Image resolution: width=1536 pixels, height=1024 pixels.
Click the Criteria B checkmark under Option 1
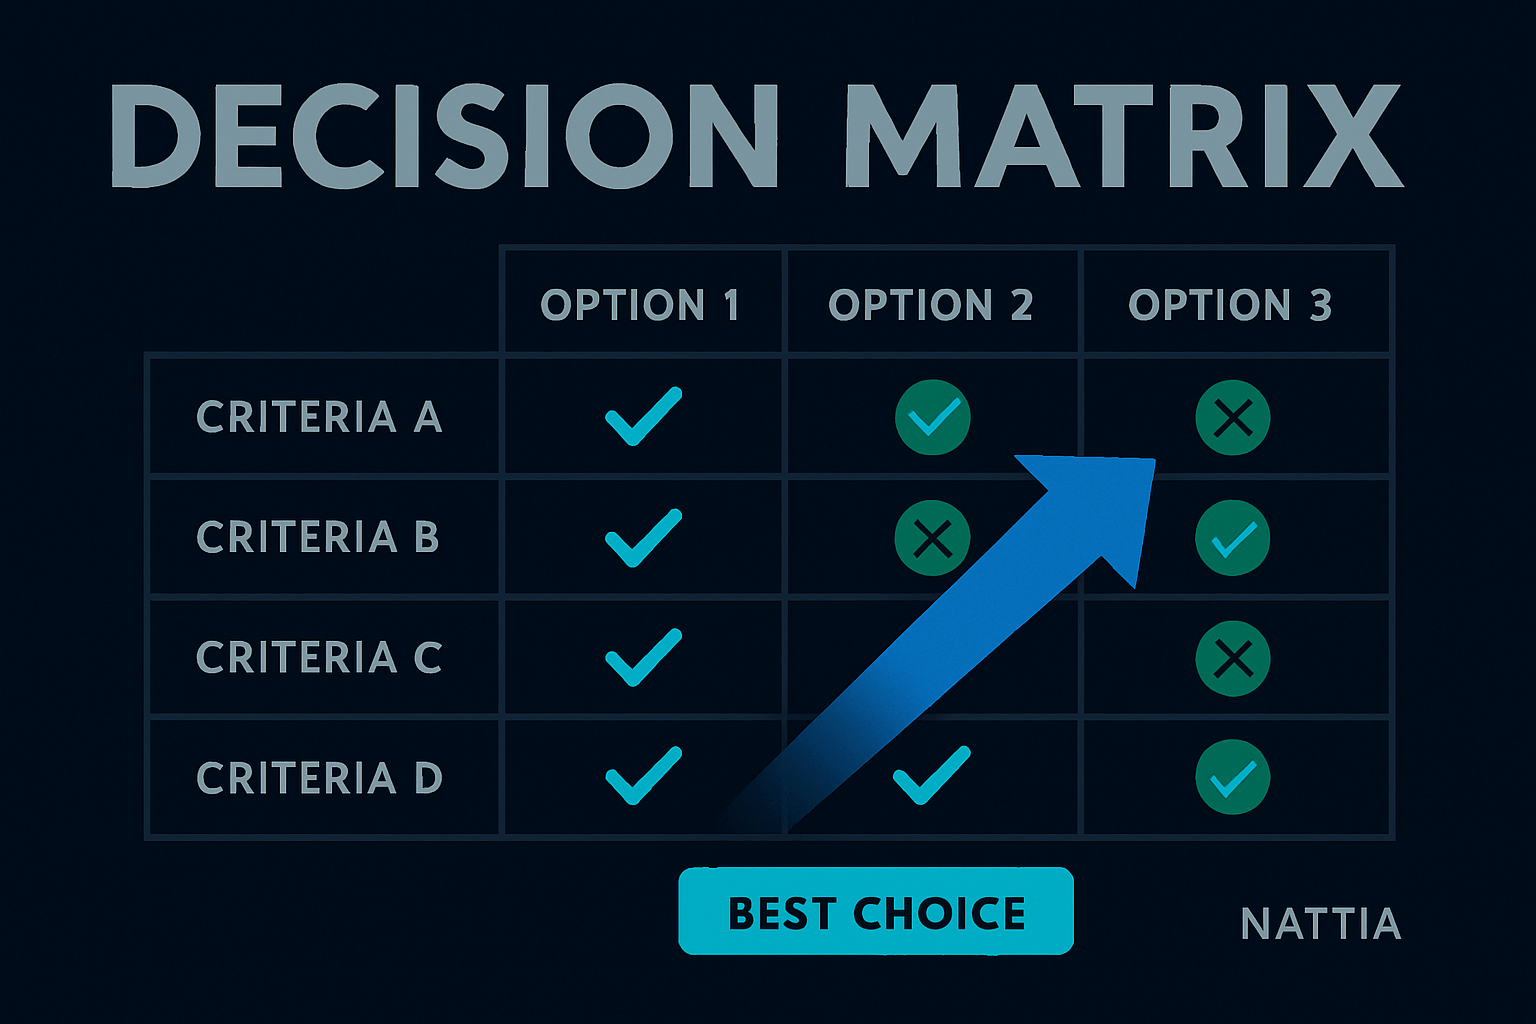coord(643,538)
